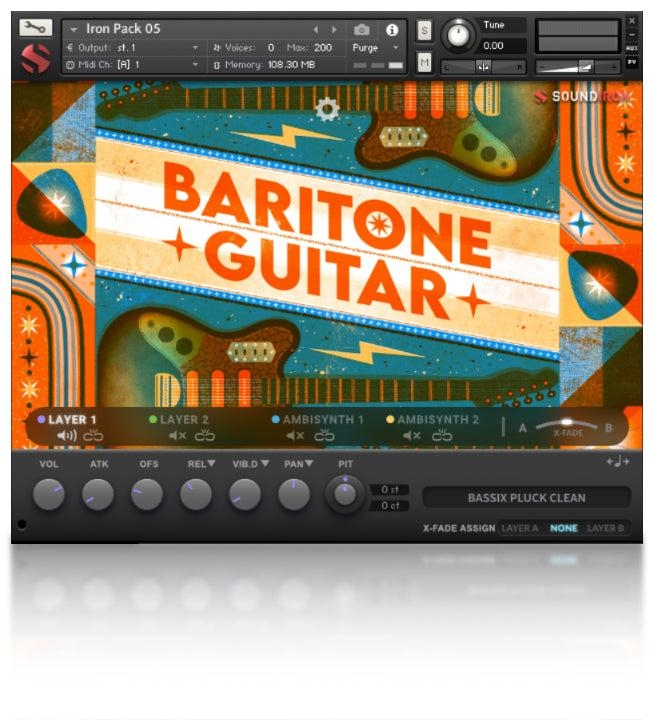The height and width of the screenshot is (720, 654).
Task: Open the wrench settings icon
Action: [35, 28]
